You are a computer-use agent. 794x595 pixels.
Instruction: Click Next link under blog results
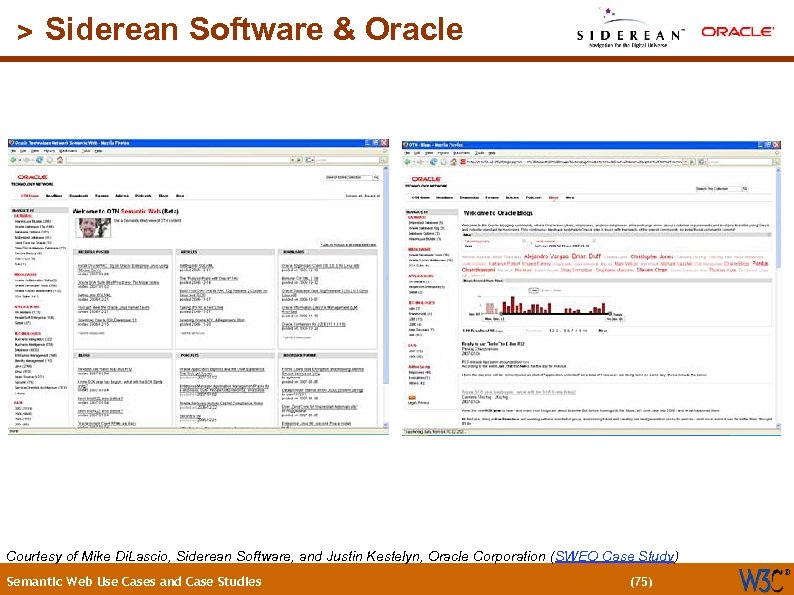tap(603, 331)
